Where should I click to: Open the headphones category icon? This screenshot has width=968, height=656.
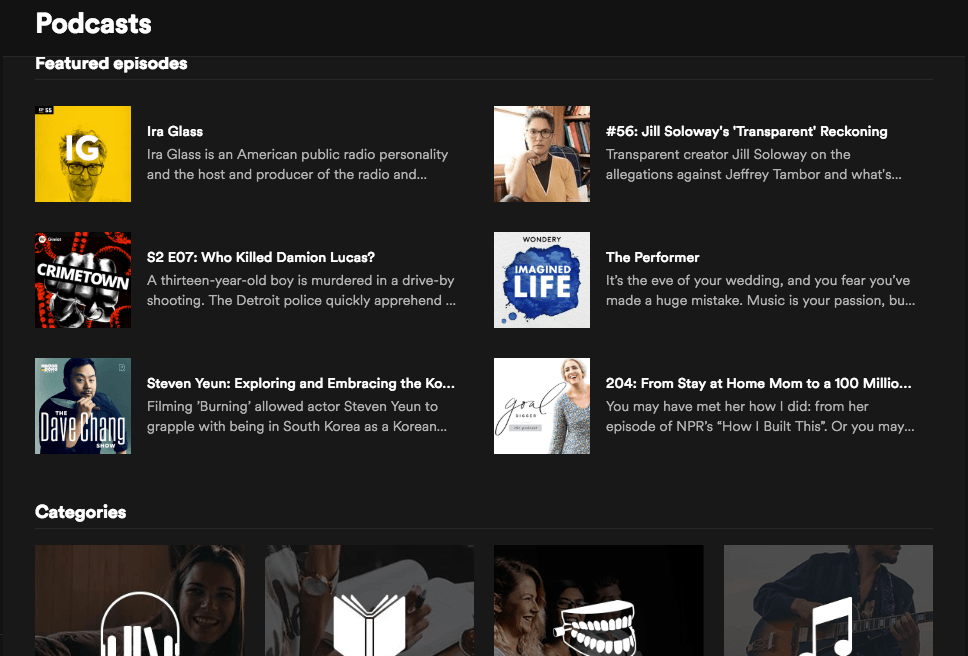click(139, 625)
